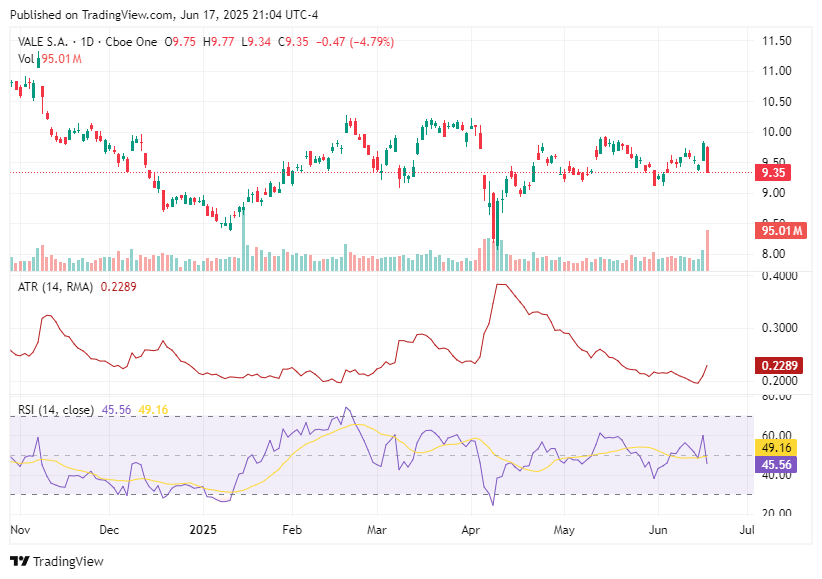Click the red 0.2289 ATR tag on axis
822x579 pixels.
coord(779,366)
